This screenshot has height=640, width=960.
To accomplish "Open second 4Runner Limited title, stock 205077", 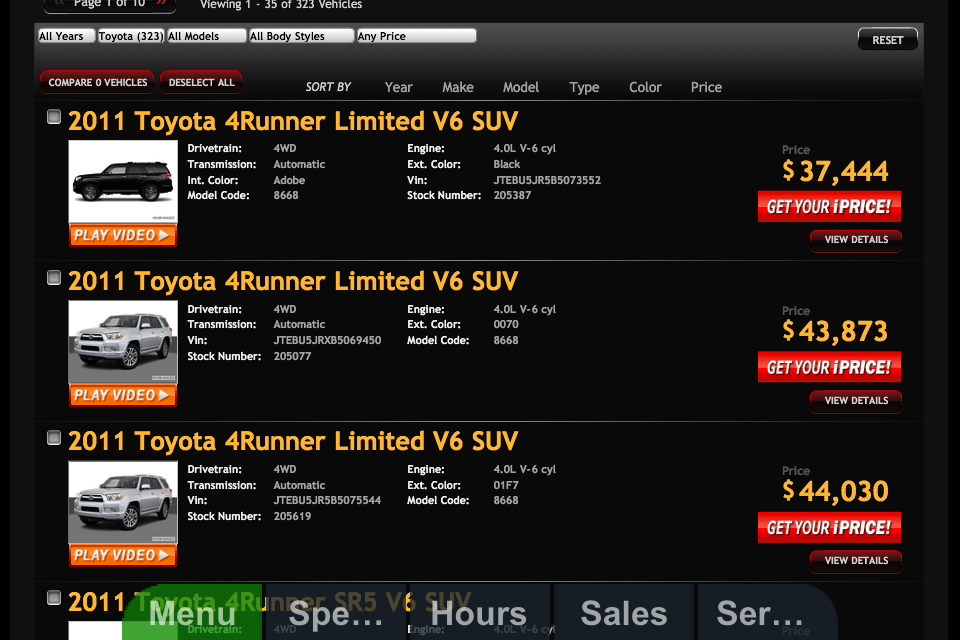I will click(293, 281).
